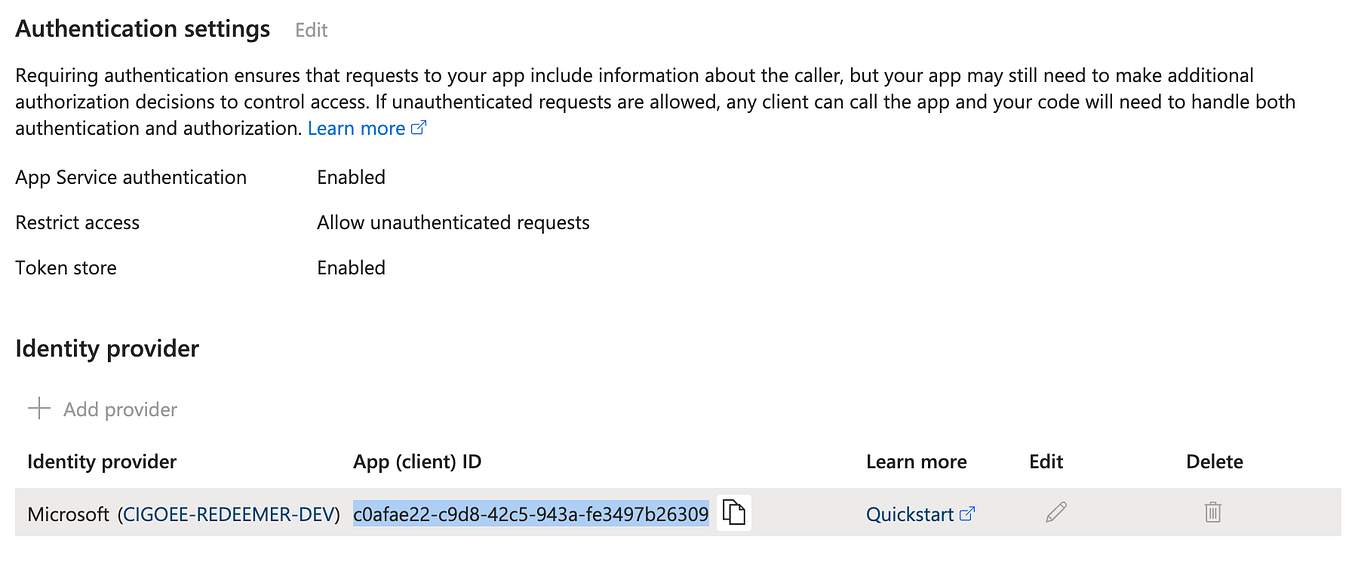This screenshot has width=1358, height=576.
Task: Open the CIGOEE-REDEEMER-DEV app registration
Action: point(231,513)
